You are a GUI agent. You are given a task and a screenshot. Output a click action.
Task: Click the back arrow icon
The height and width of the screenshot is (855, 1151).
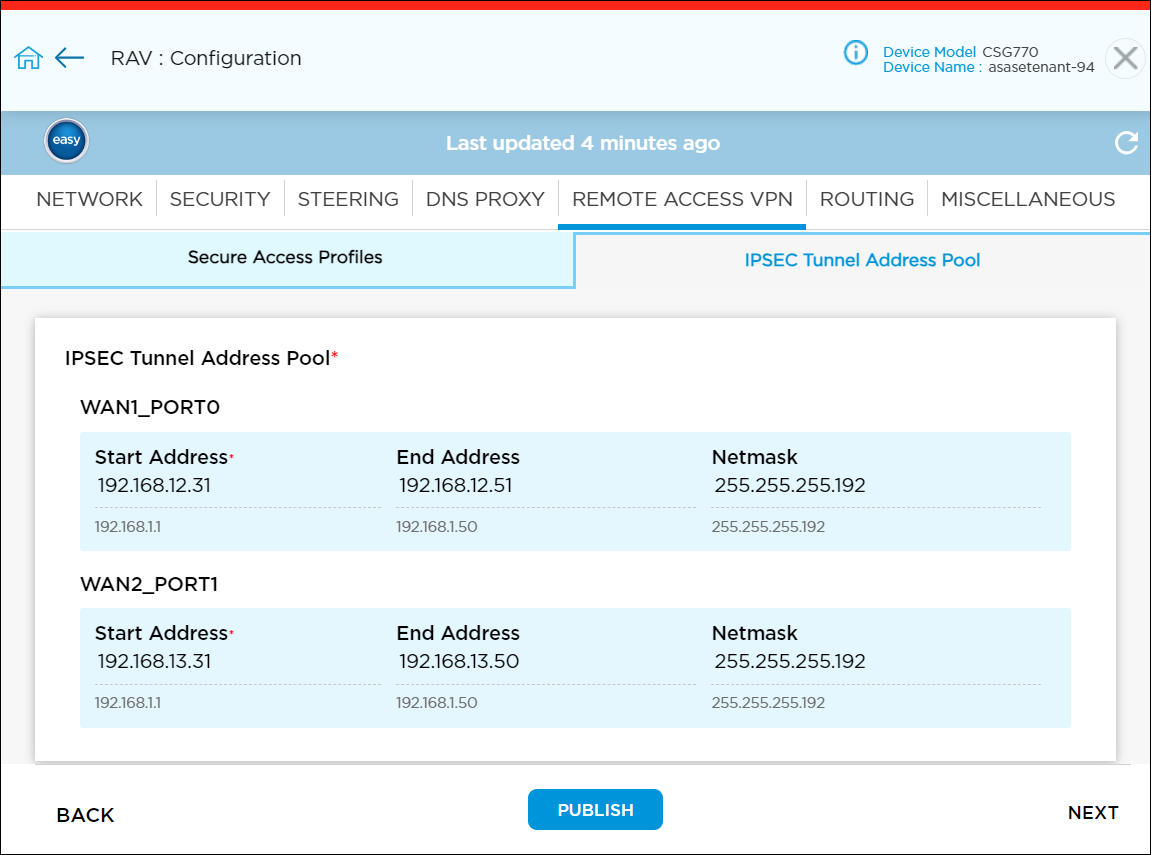pos(69,58)
